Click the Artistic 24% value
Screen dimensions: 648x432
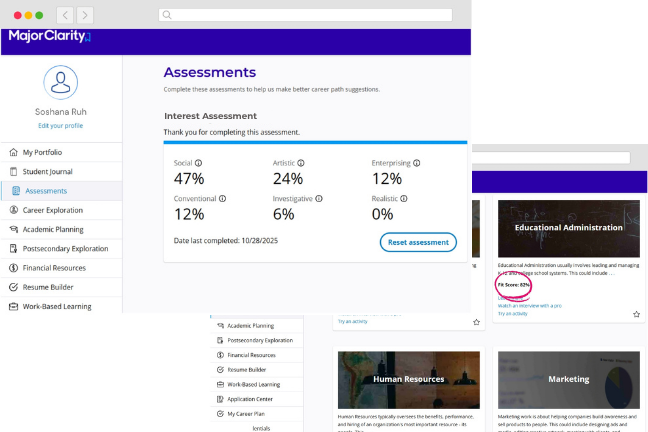click(x=288, y=179)
